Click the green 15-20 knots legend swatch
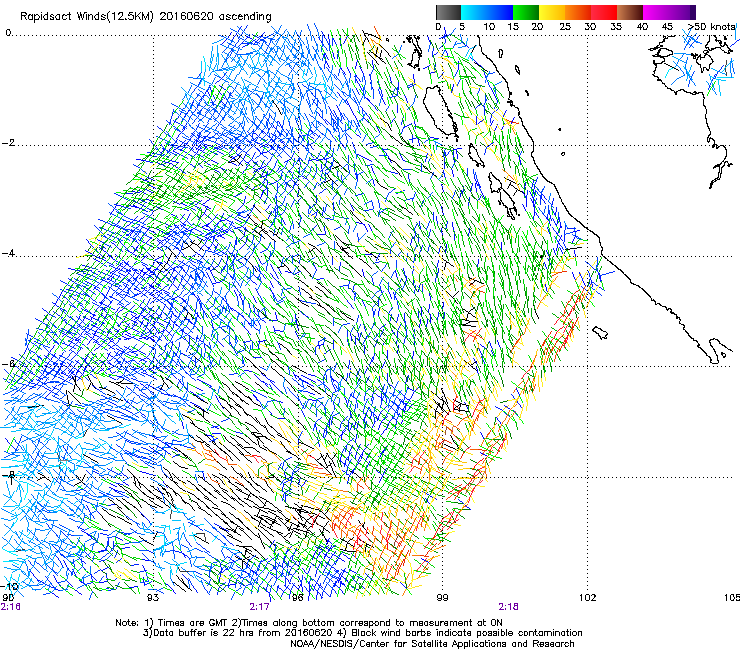The width and height of the screenshot is (740, 650). click(x=526, y=12)
